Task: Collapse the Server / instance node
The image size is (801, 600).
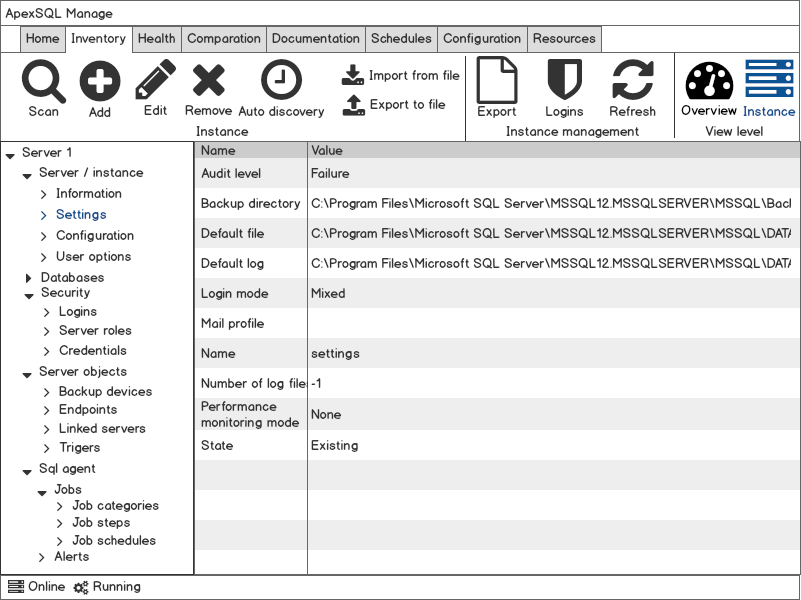Action: click(x=27, y=176)
